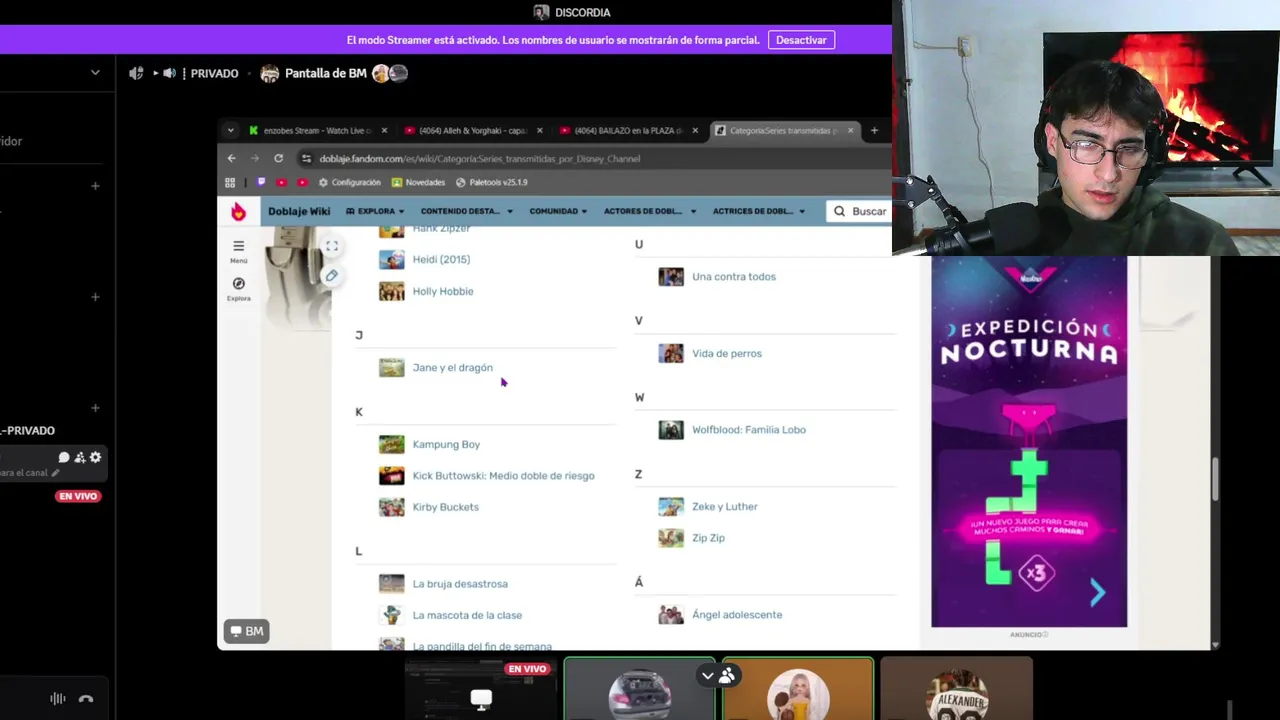Expand the ACTRICES DE DOBL... dropdown menu
The width and height of the screenshot is (1280, 720).
[759, 211]
